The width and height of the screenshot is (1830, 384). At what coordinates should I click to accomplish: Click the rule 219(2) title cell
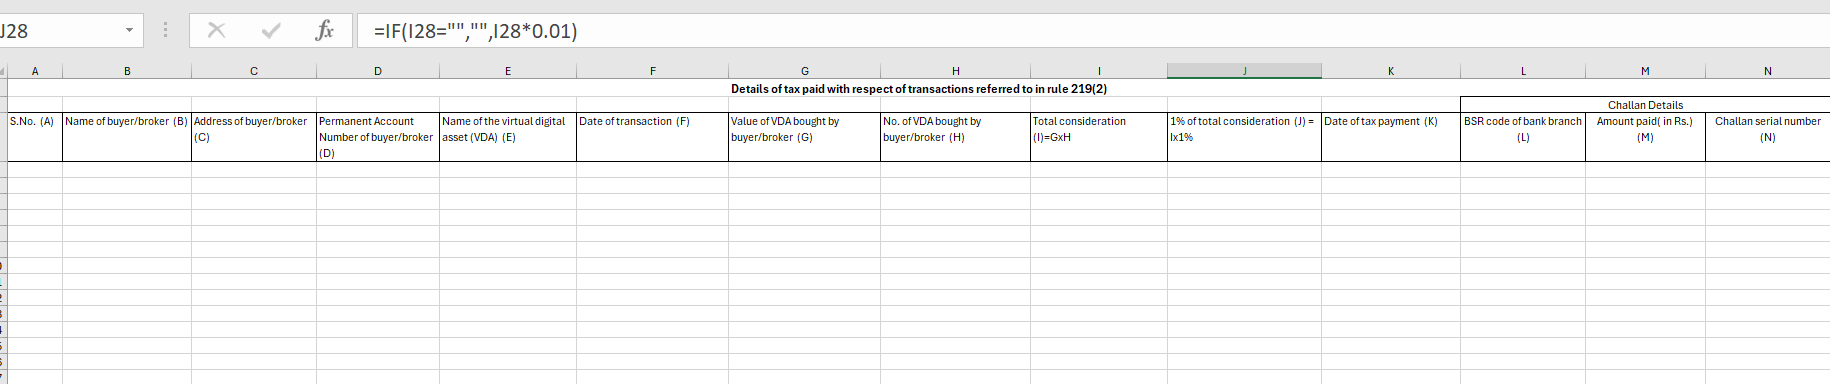pyautogui.click(x=919, y=89)
